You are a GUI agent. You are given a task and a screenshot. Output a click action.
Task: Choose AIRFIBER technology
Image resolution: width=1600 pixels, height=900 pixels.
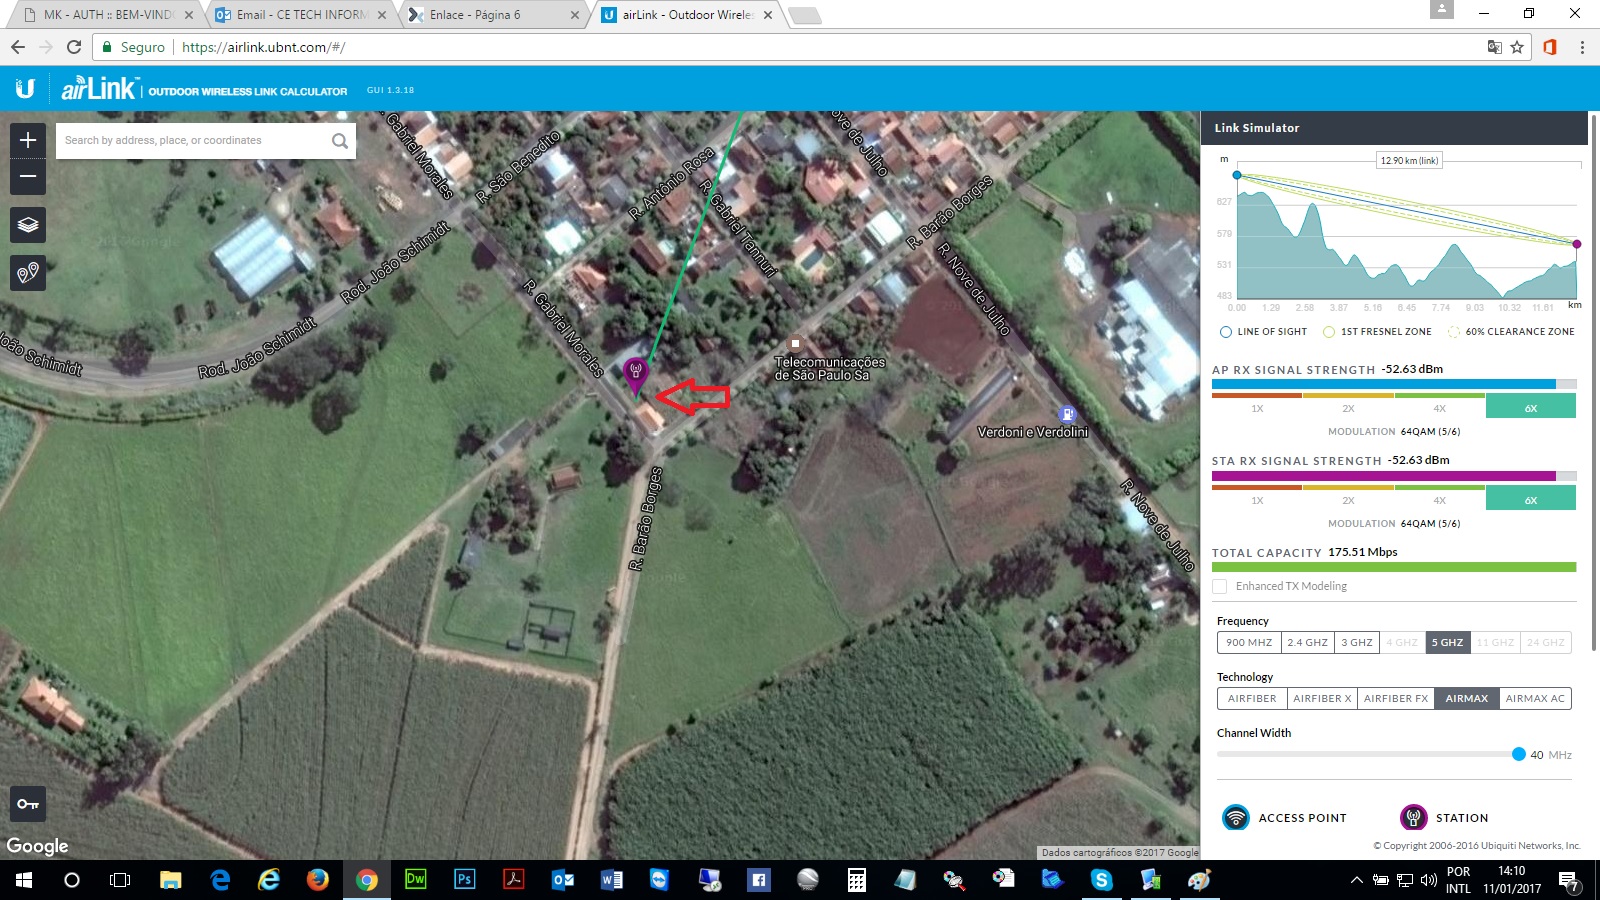(x=1252, y=699)
